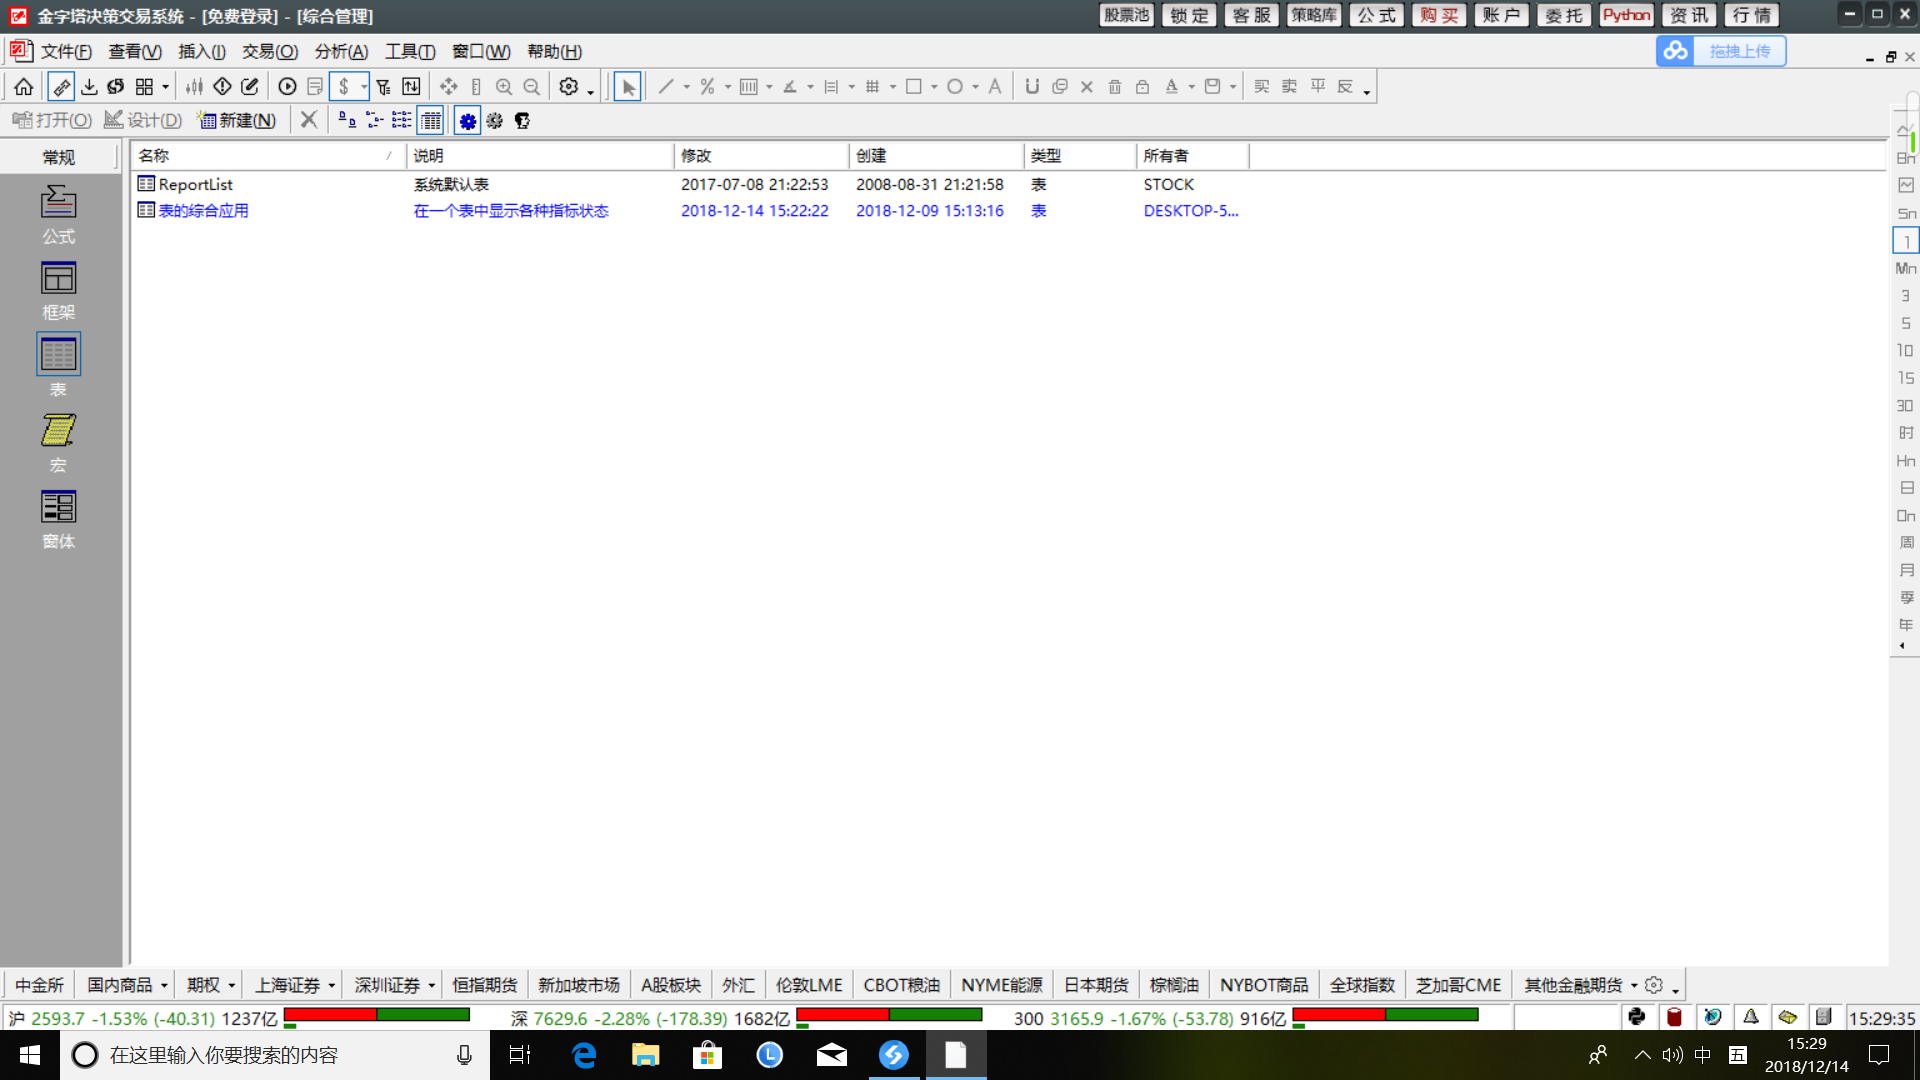Screen dimensions: 1920x1080
Task: Switch to the 全球指数 market tab
Action: pos(1362,985)
